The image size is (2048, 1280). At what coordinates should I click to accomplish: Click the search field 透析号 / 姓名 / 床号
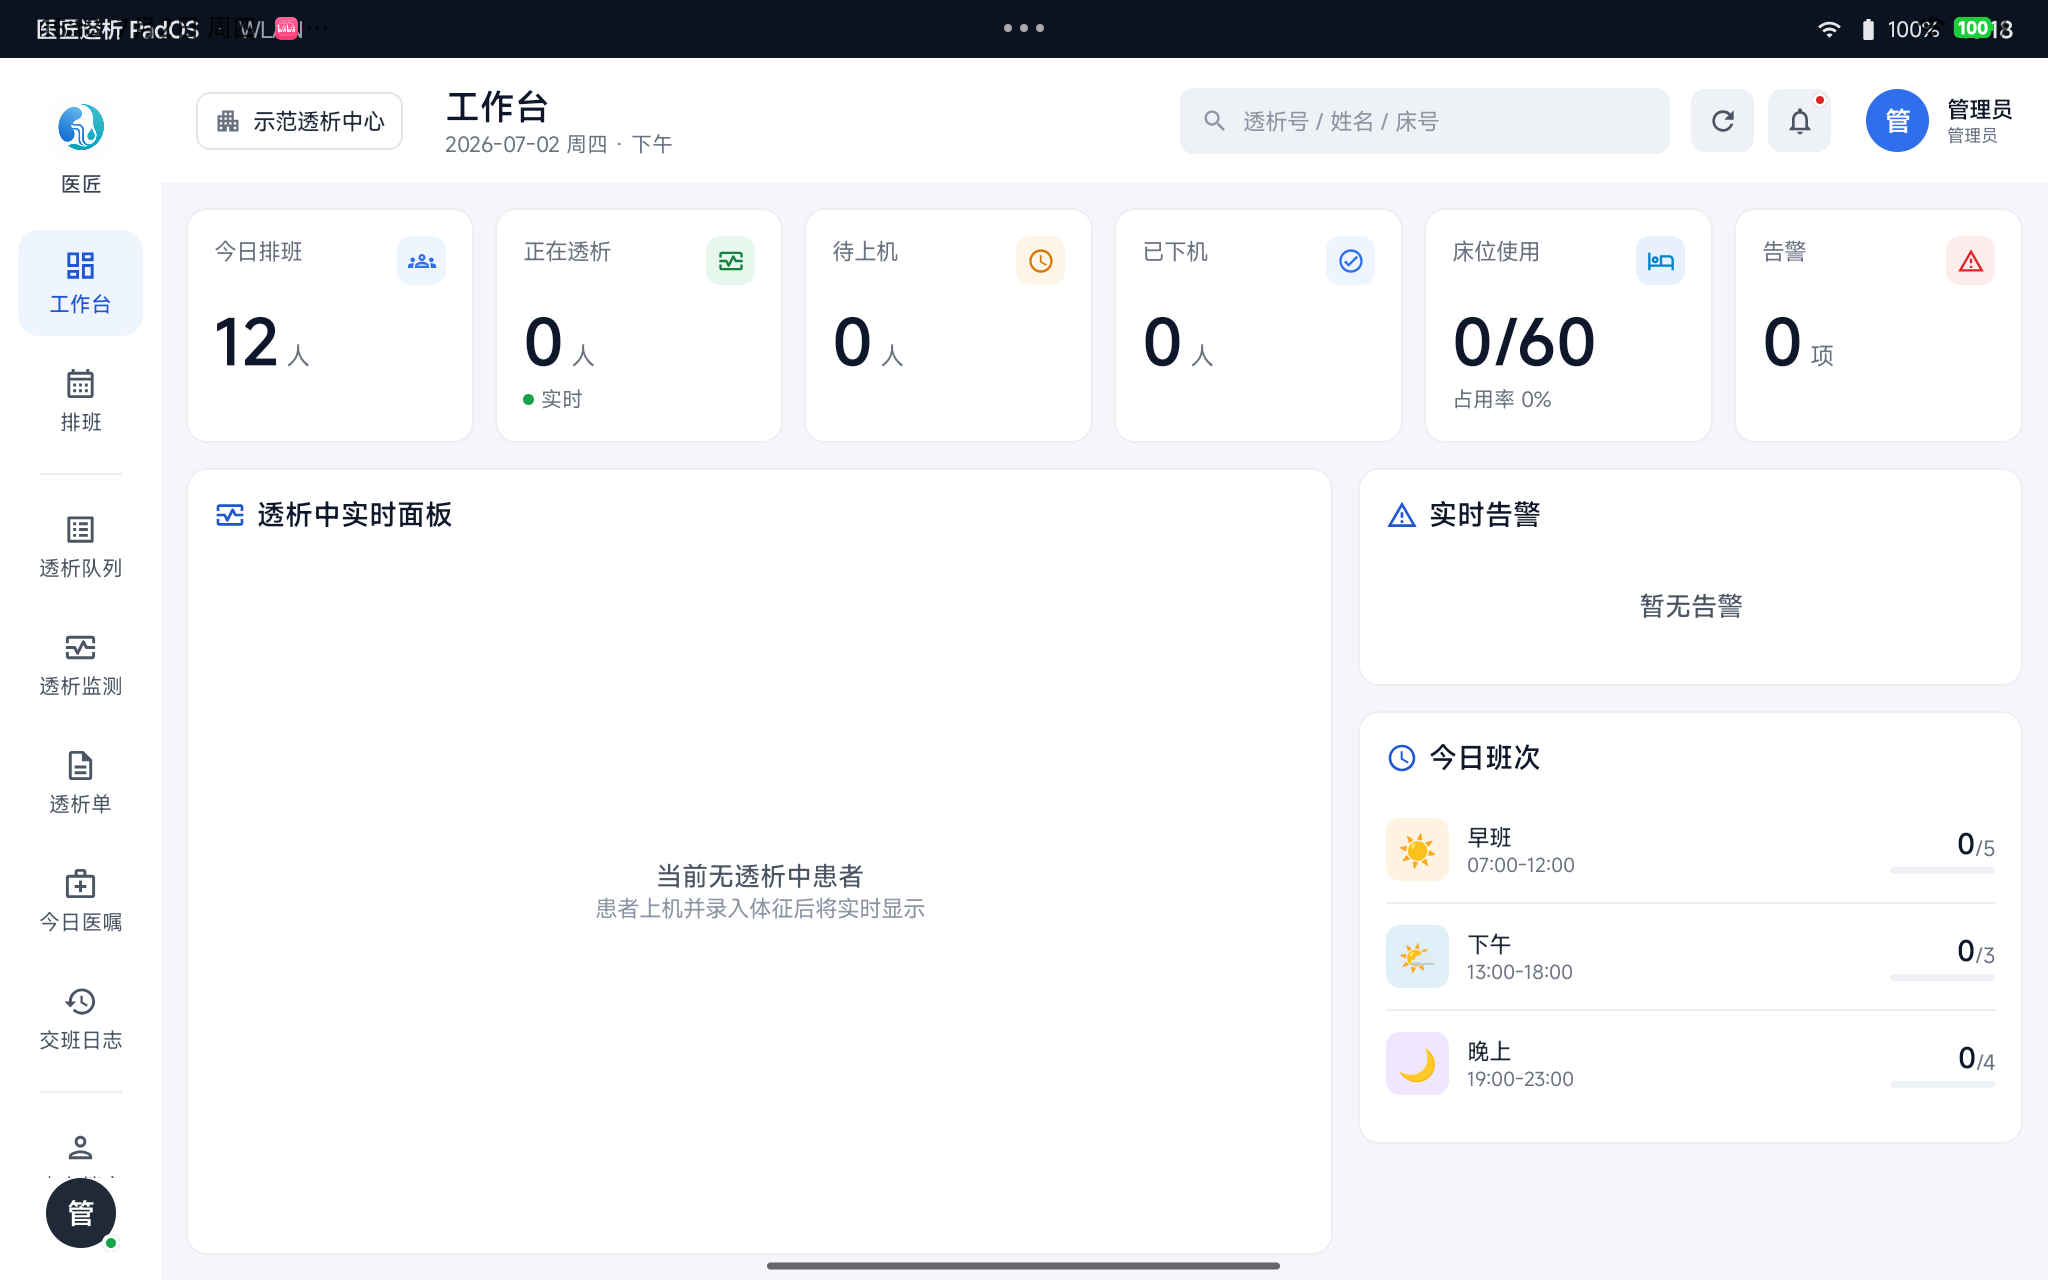click(1424, 121)
